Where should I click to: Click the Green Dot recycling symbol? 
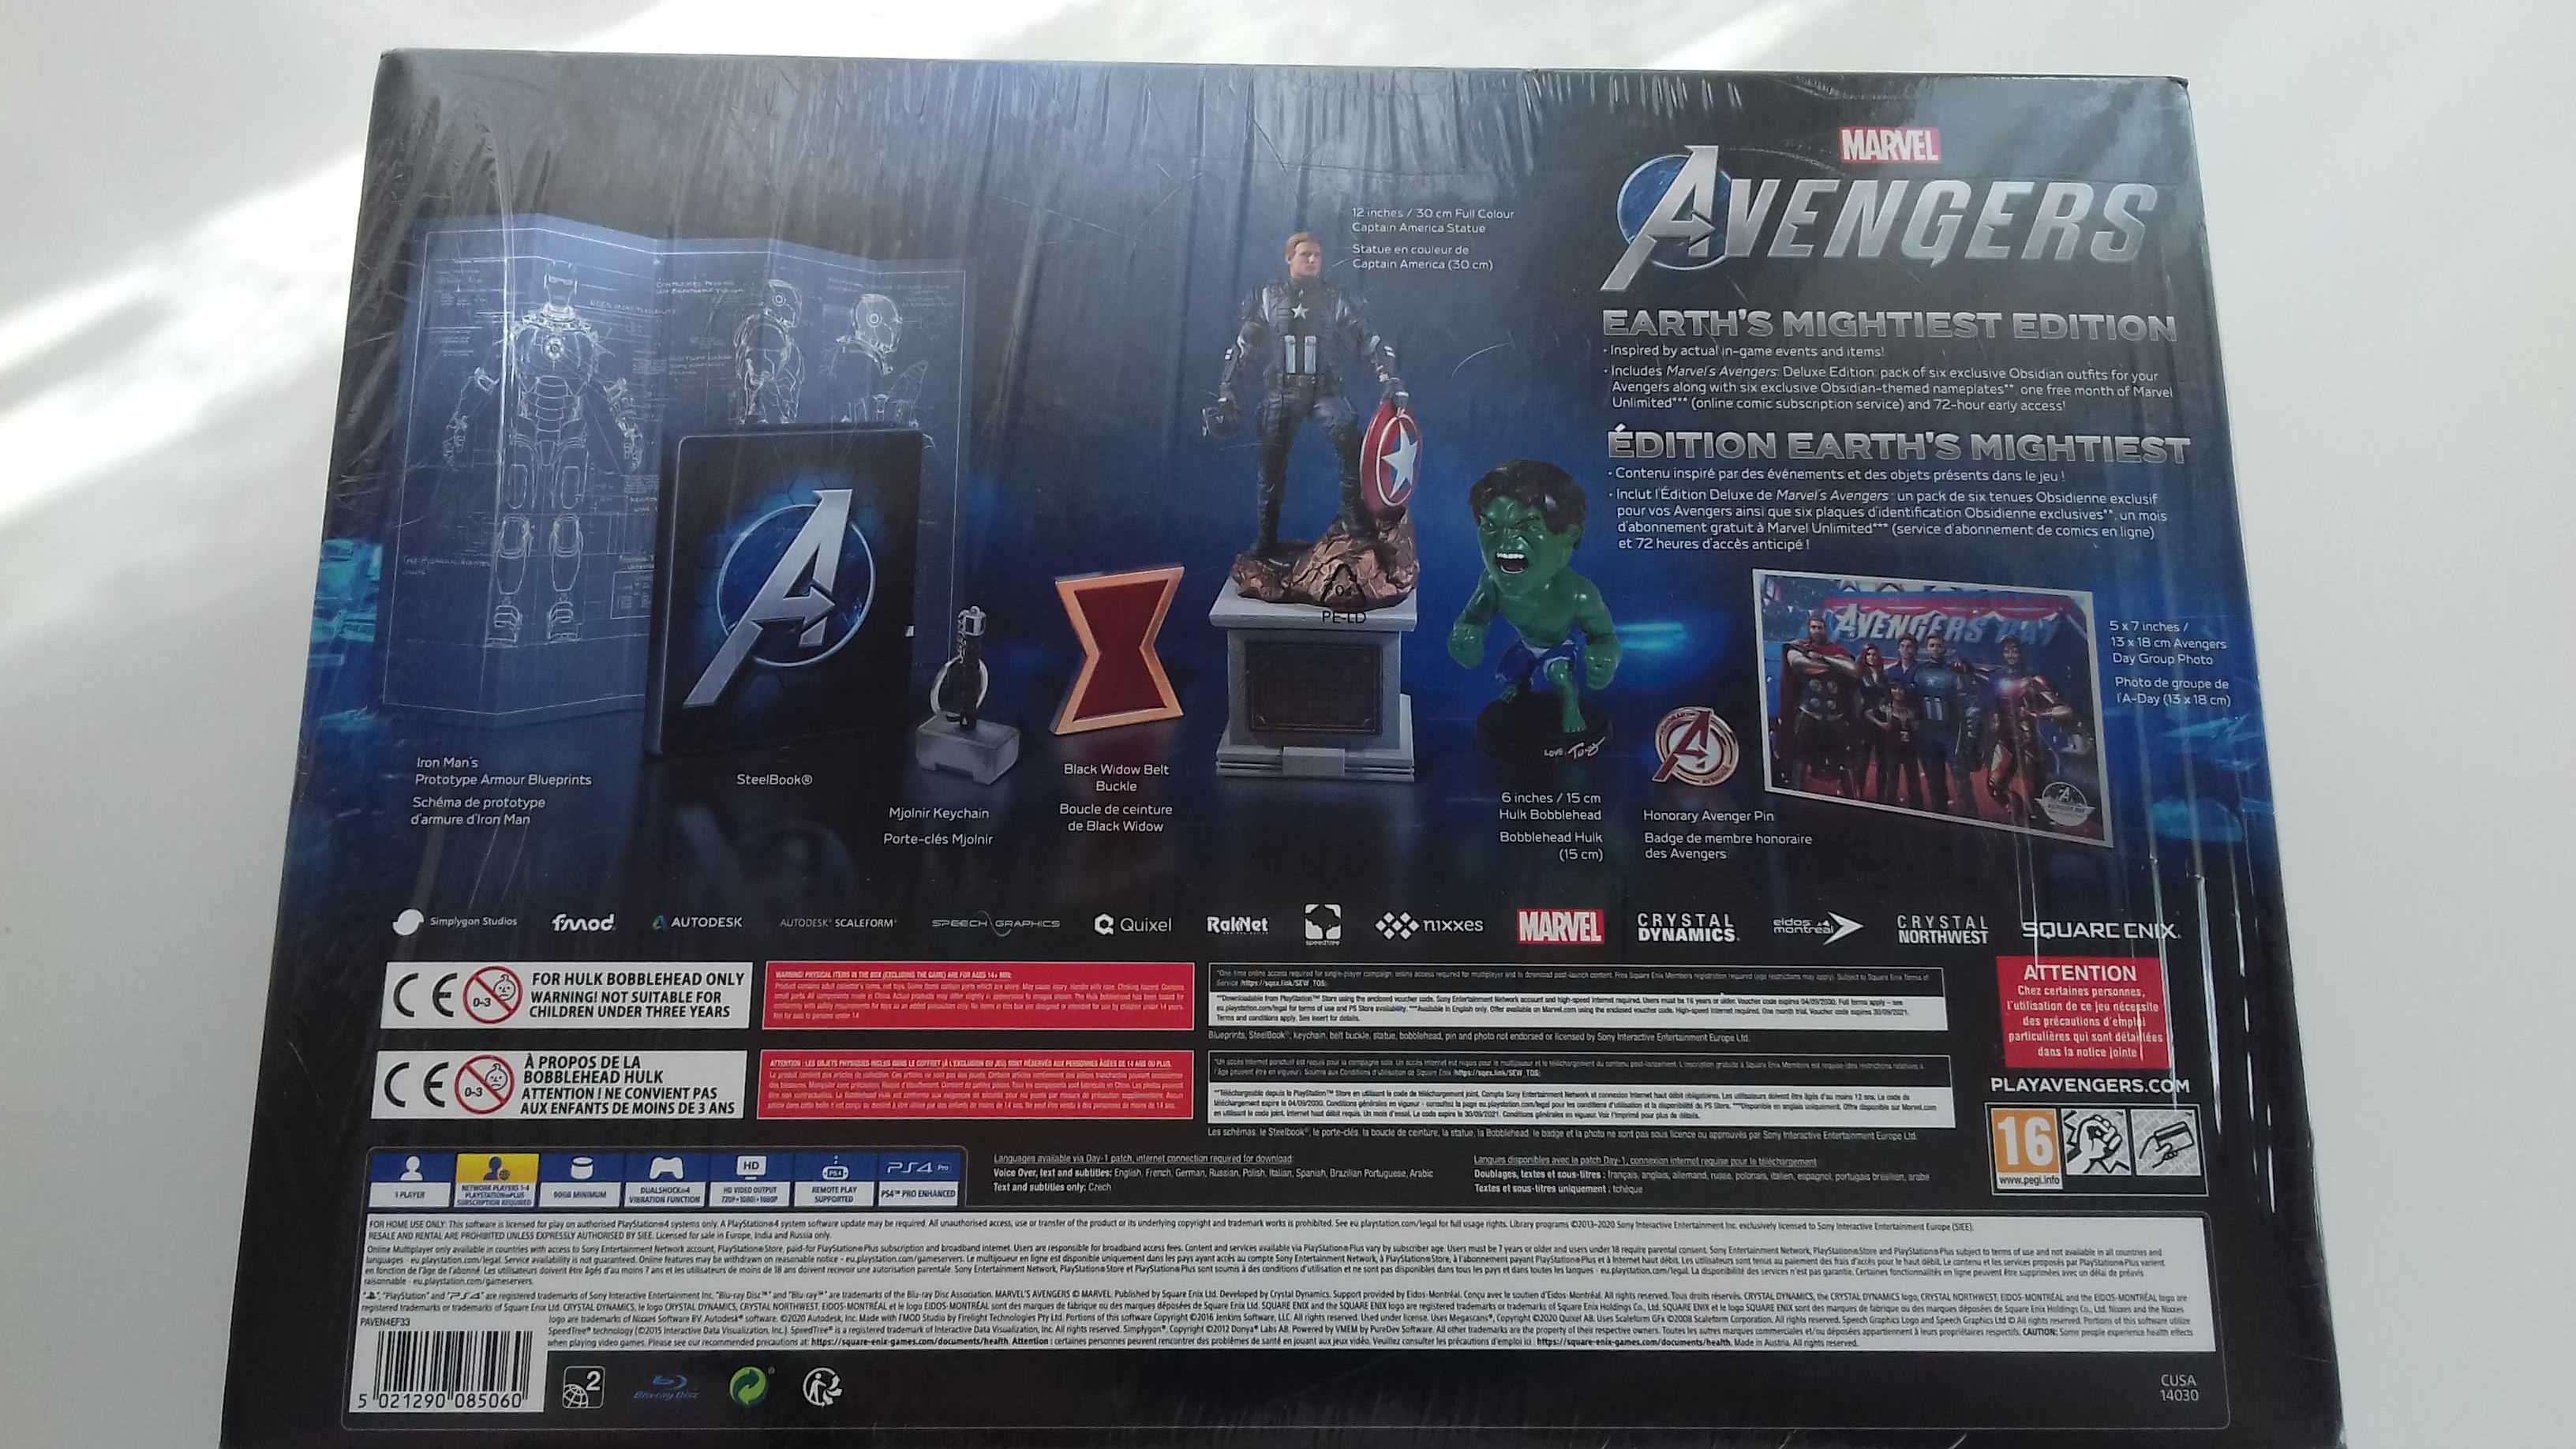(750, 1387)
